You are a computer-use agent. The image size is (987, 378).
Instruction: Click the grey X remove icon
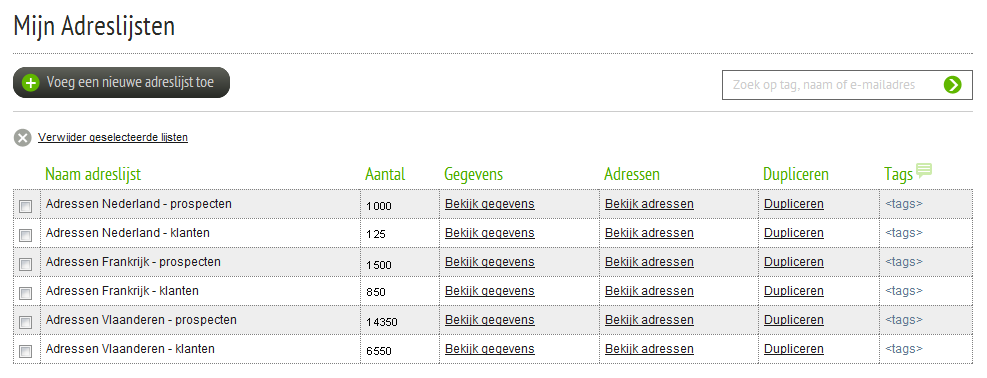click(23, 138)
